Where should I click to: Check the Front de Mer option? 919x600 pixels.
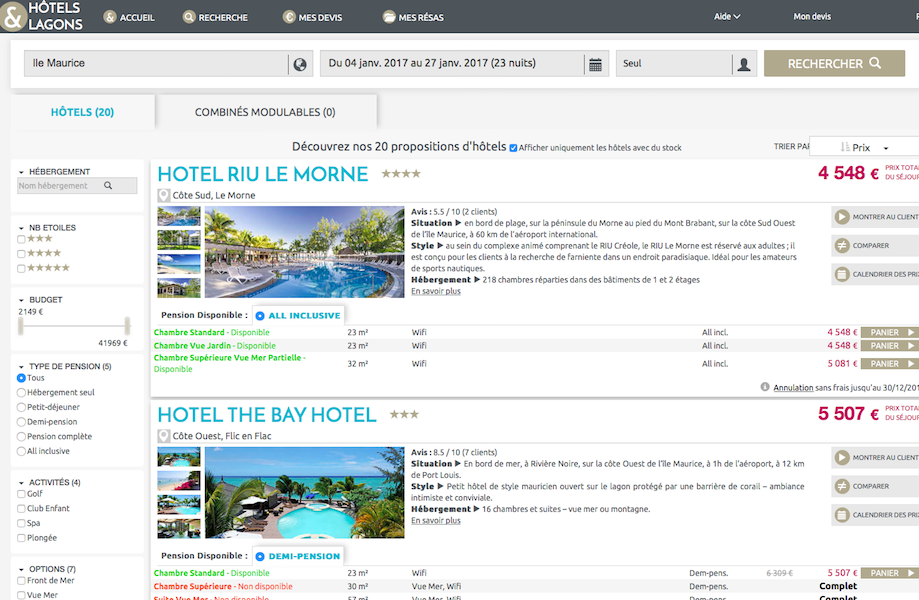point(21,581)
